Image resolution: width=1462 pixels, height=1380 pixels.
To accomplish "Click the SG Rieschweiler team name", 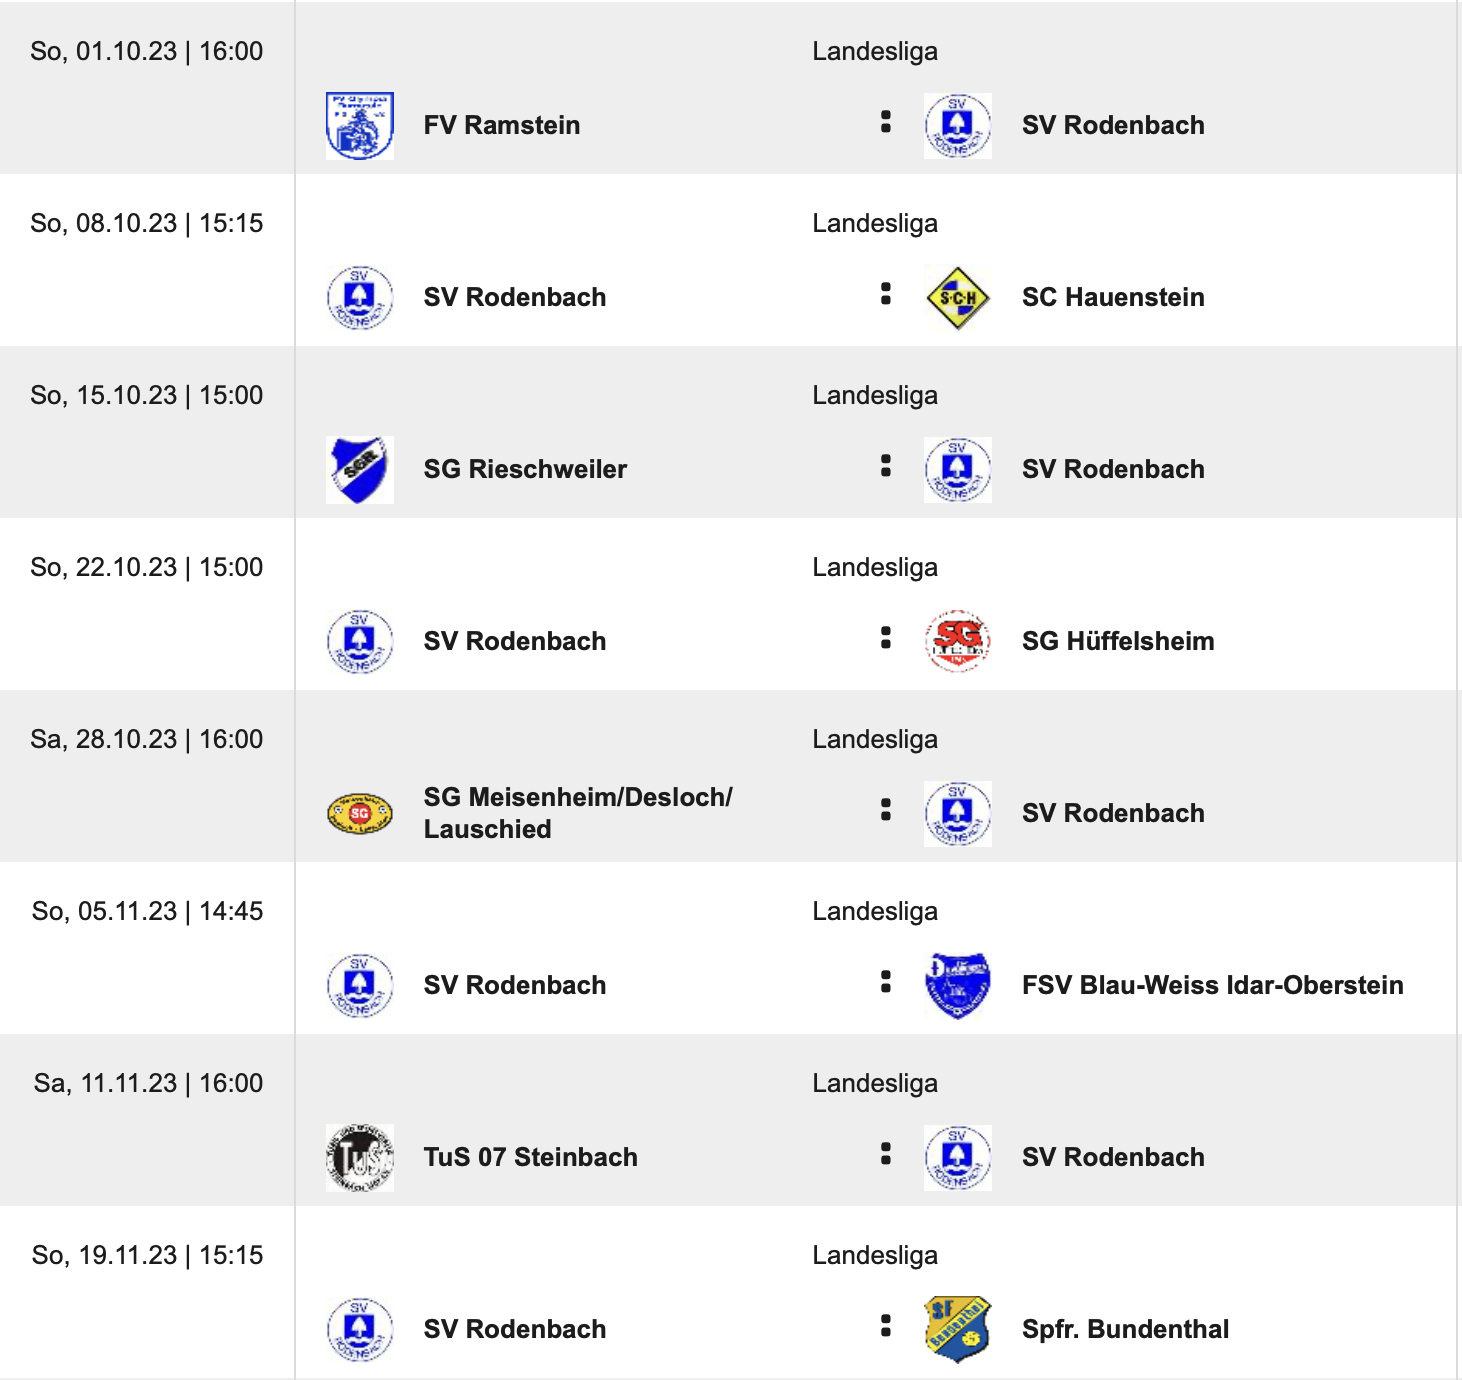I will [525, 470].
